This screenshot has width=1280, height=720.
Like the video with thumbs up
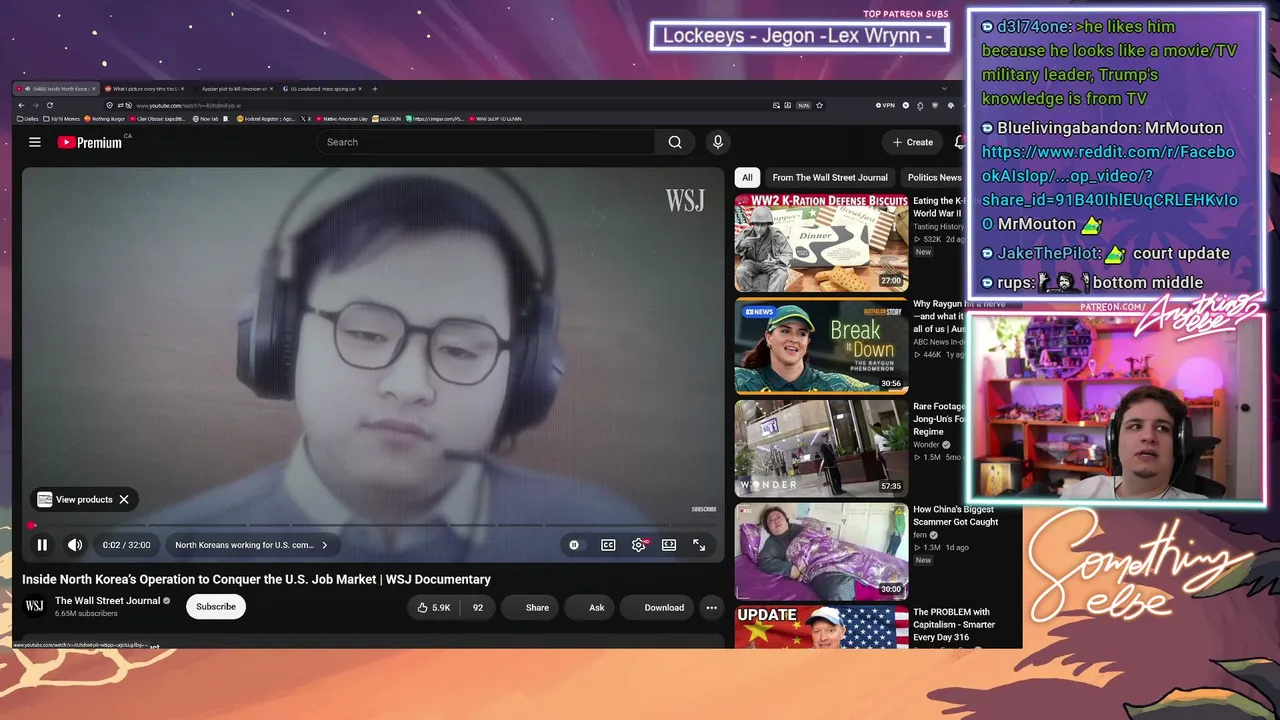coord(434,607)
